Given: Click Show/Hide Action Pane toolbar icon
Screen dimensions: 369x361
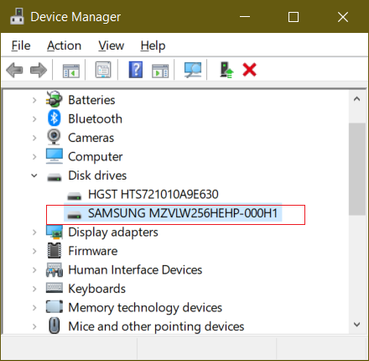Looking at the screenshot, I should [x=160, y=70].
